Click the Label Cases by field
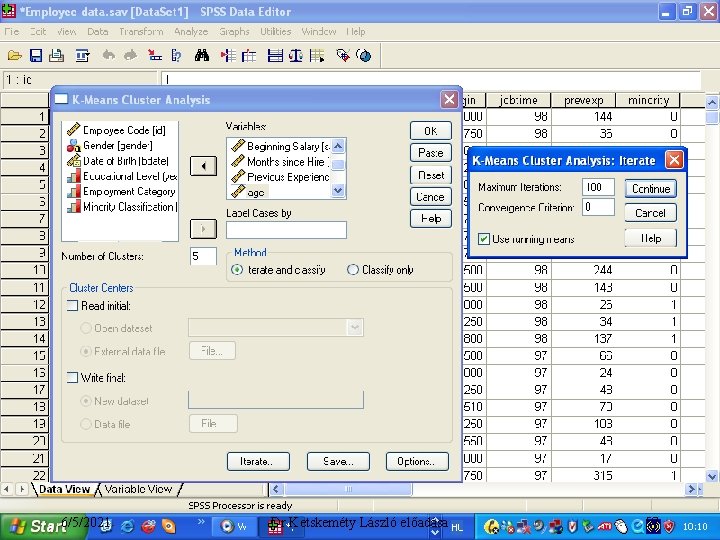The height and width of the screenshot is (540, 720). (x=286, y=230)
